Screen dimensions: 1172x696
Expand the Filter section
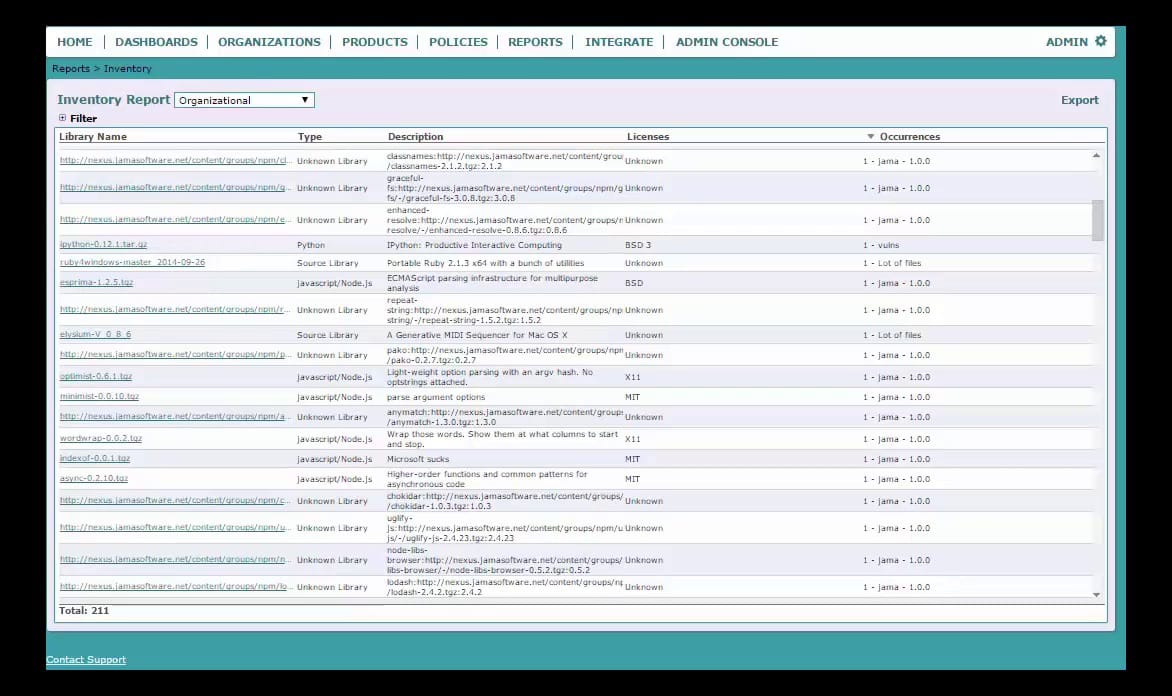click(x=63, y=118)
